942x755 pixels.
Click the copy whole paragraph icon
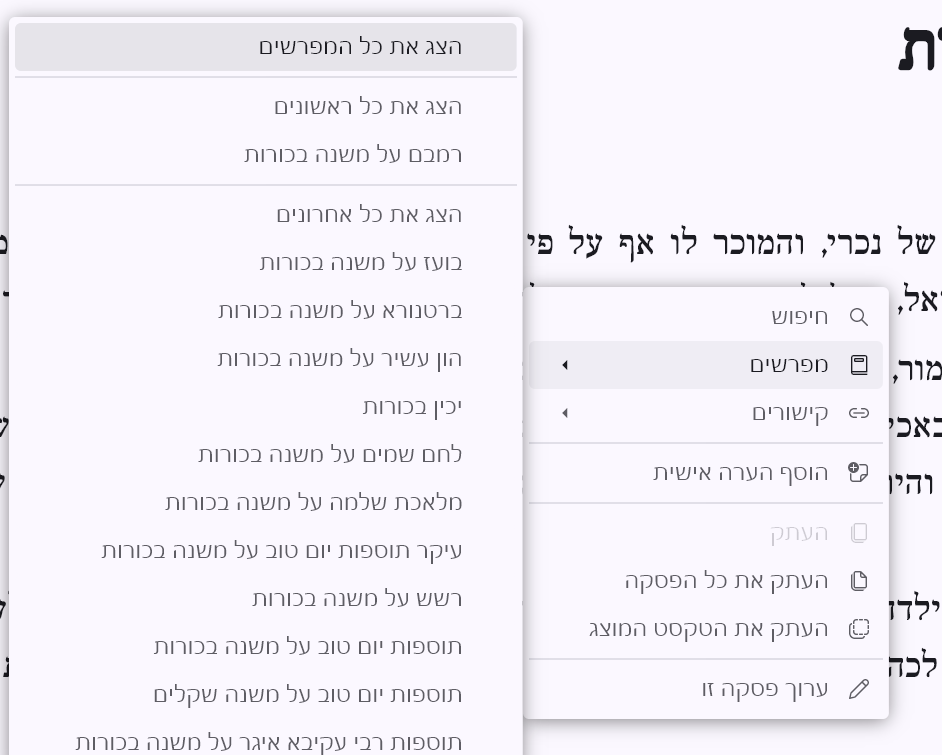(858, 581)
